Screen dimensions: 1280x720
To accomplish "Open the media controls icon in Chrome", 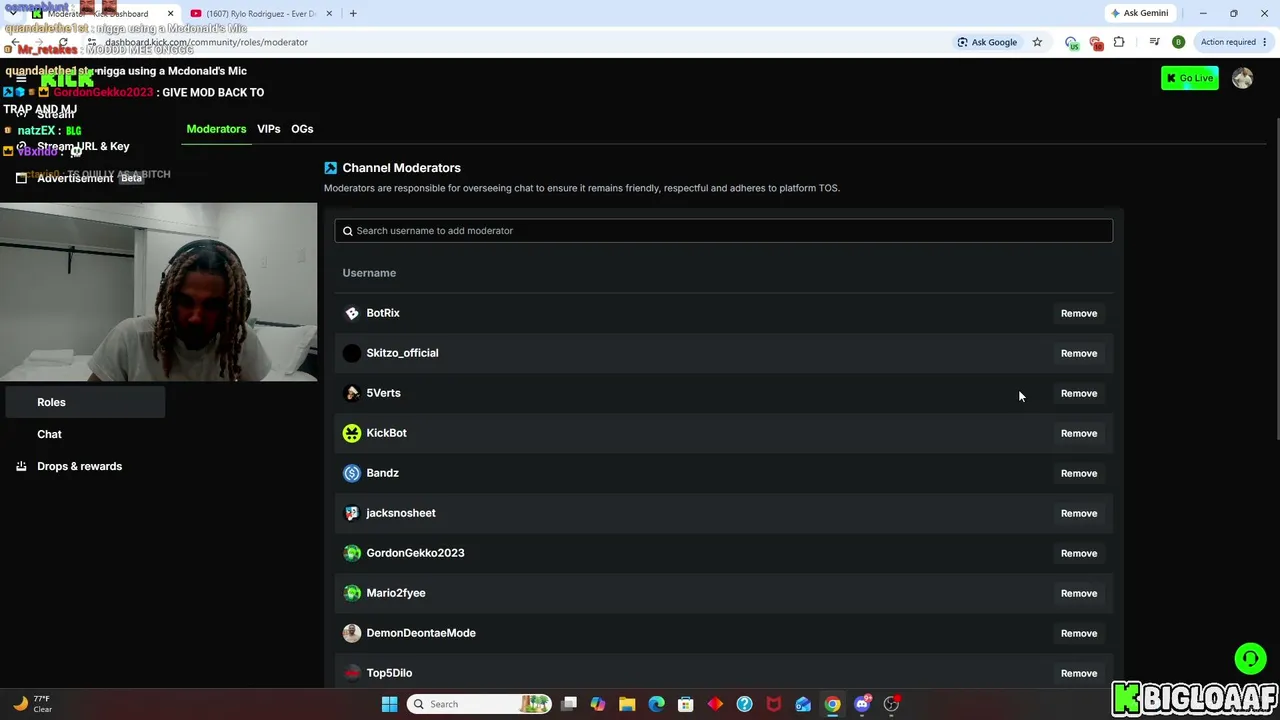I will point(1154,42).
